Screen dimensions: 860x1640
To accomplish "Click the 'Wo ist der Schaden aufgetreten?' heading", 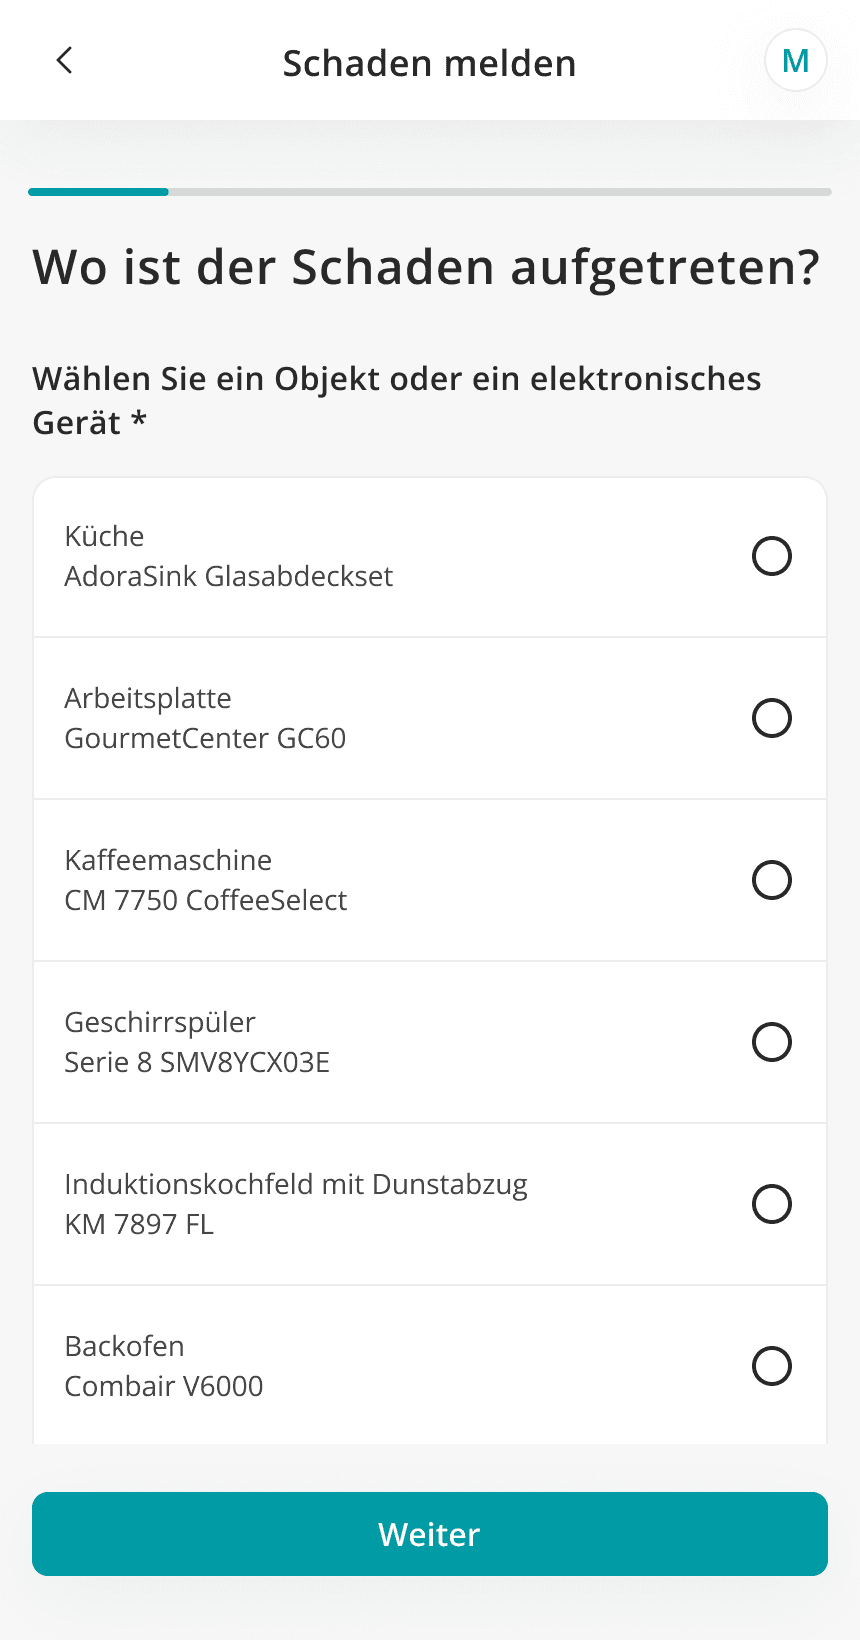I will 425,268.
